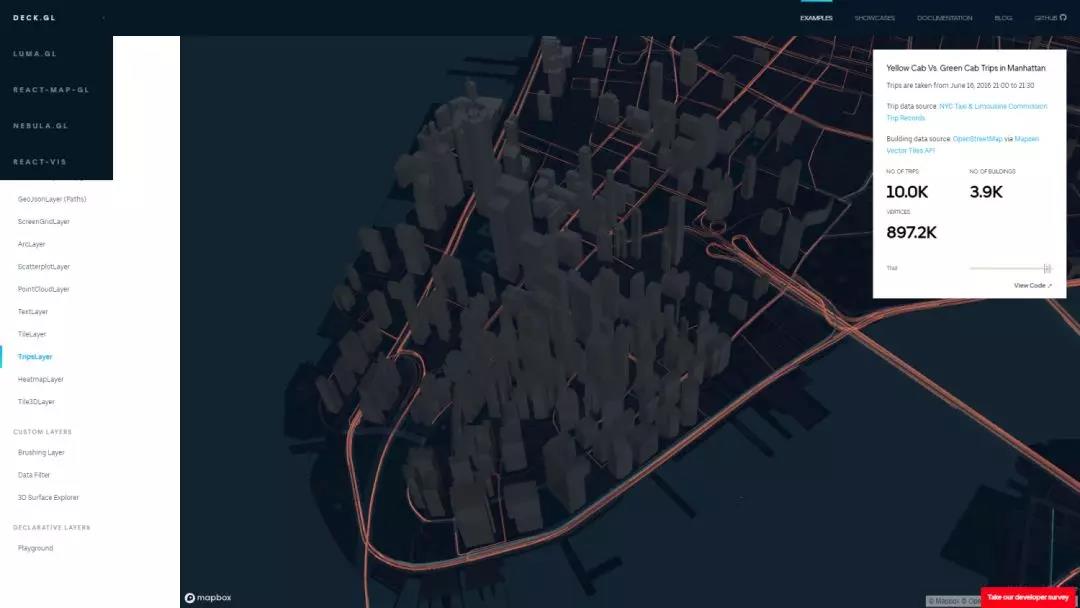Click the DECK.GL site title
The width and height of the screenshot is (1080, 608).
(x=34, y=18)
